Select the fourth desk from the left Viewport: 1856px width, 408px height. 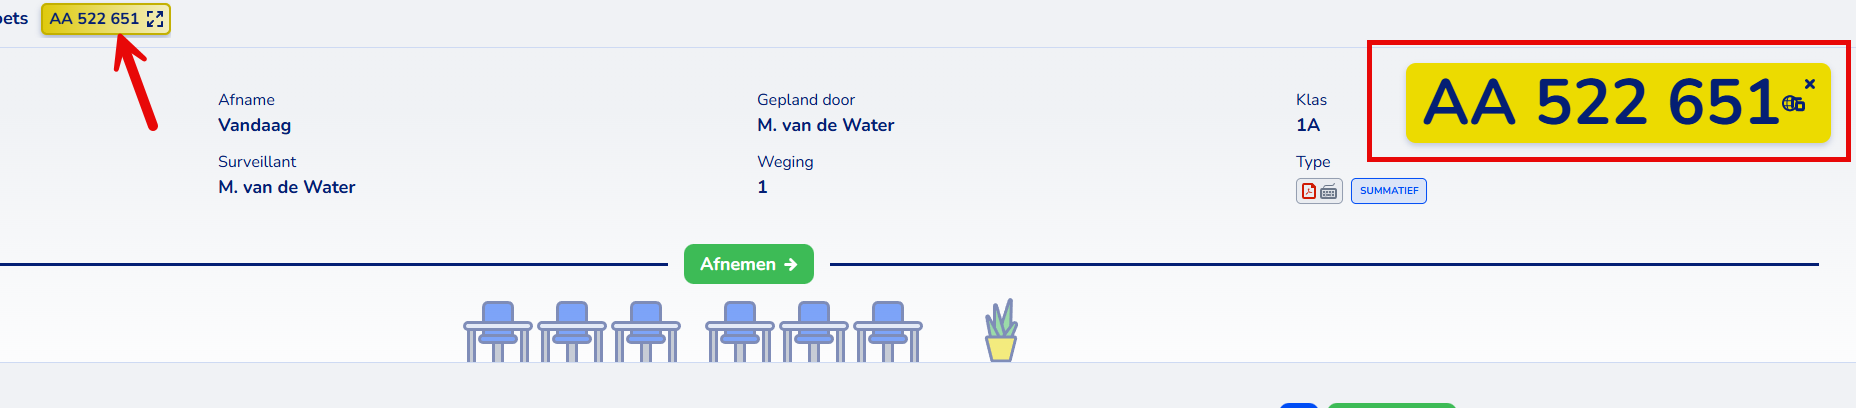pos(740,332)
